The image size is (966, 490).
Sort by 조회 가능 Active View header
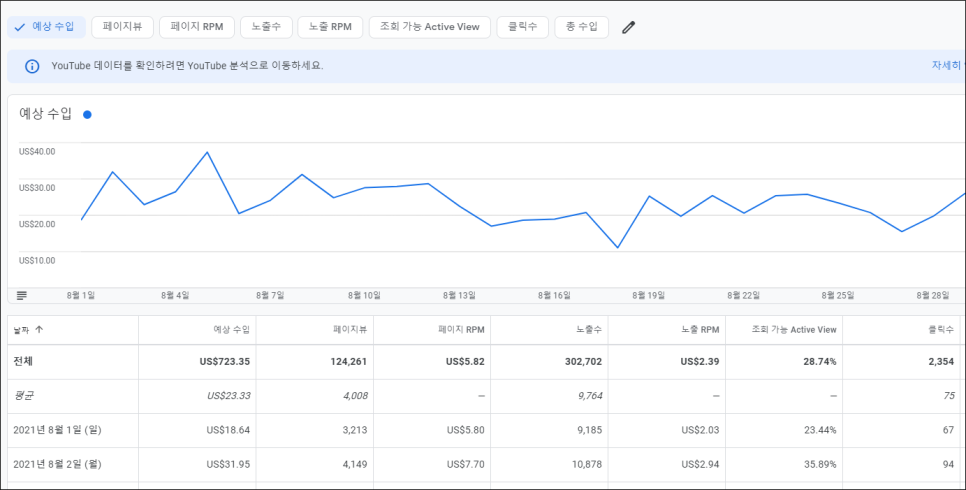click(794, 330)
